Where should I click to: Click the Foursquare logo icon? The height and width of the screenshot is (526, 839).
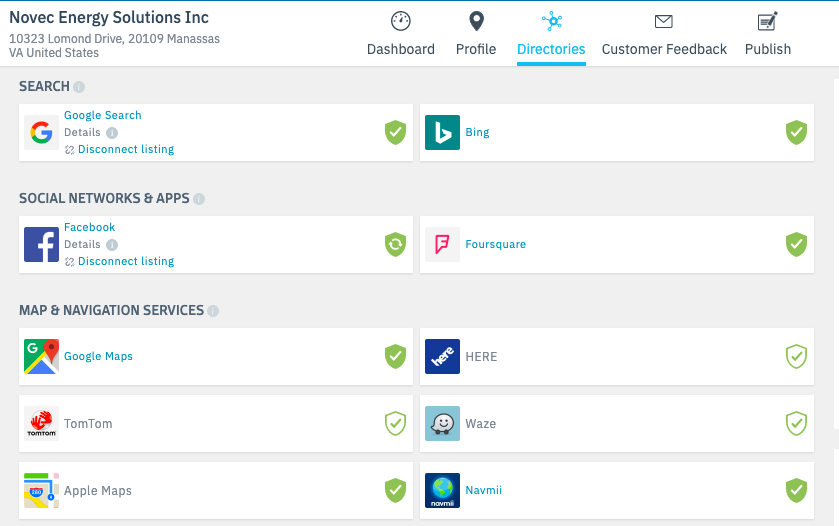pos(442,245)
